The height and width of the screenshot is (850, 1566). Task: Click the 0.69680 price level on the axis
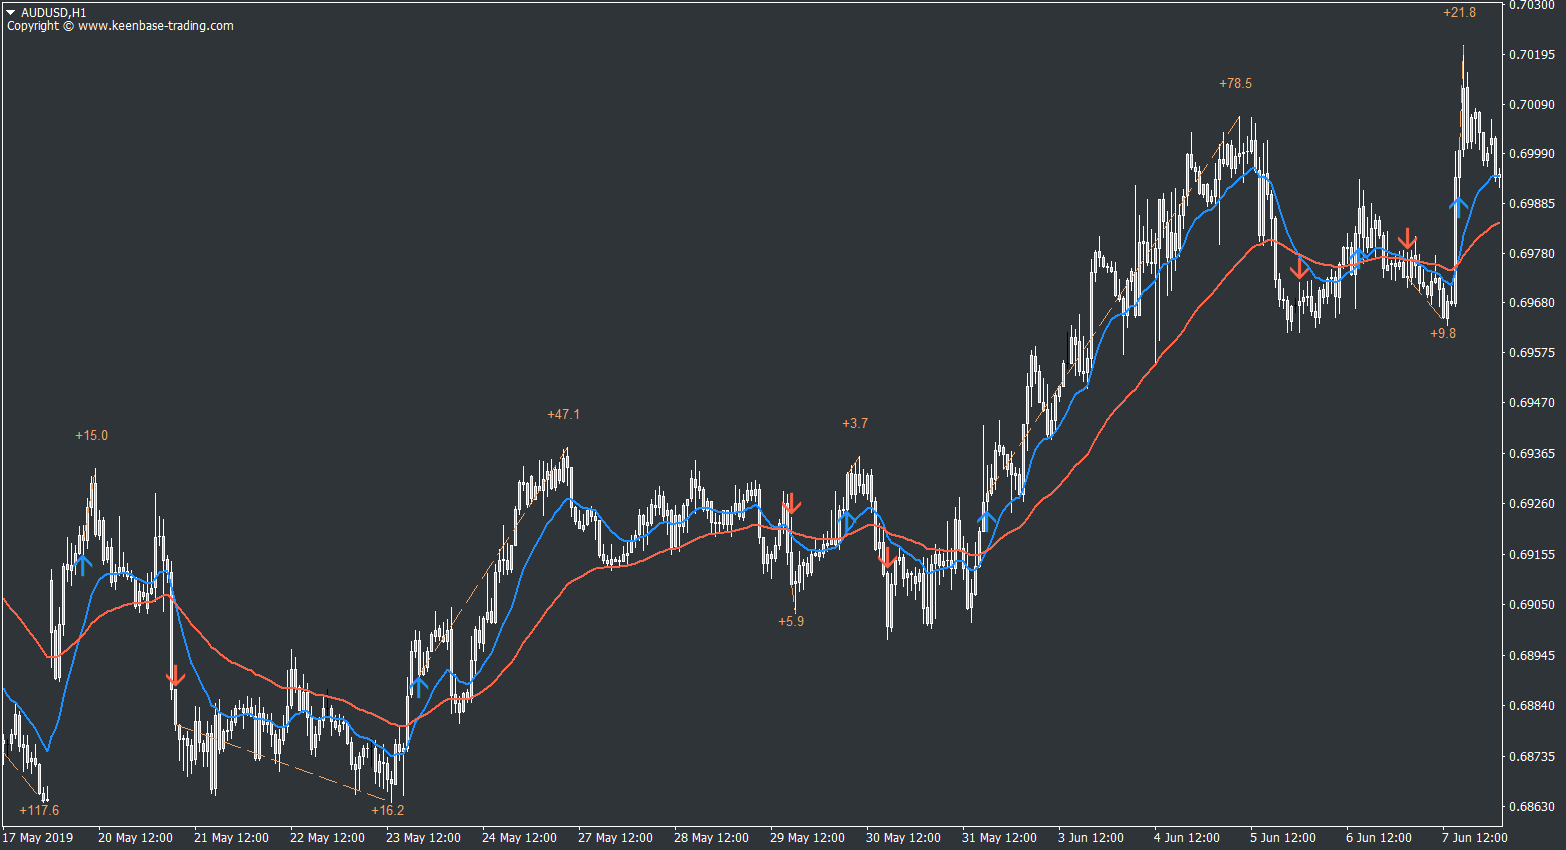tap(1531, 302)
